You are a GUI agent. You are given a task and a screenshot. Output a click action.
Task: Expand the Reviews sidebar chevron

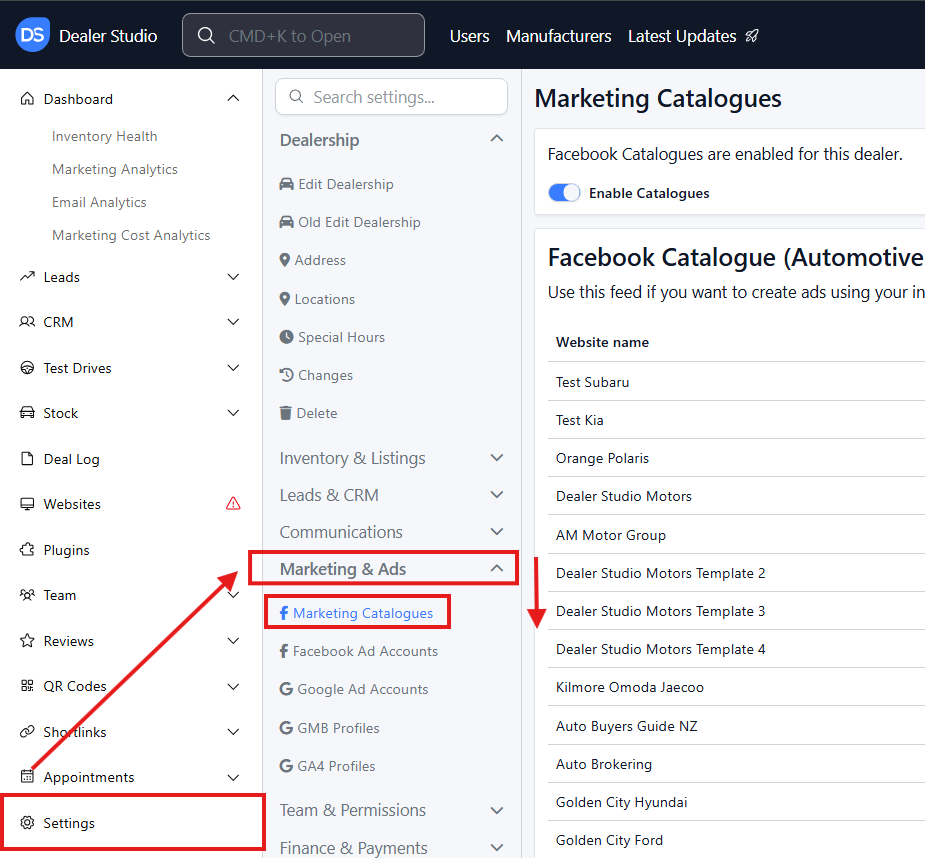tap(234, 640)
